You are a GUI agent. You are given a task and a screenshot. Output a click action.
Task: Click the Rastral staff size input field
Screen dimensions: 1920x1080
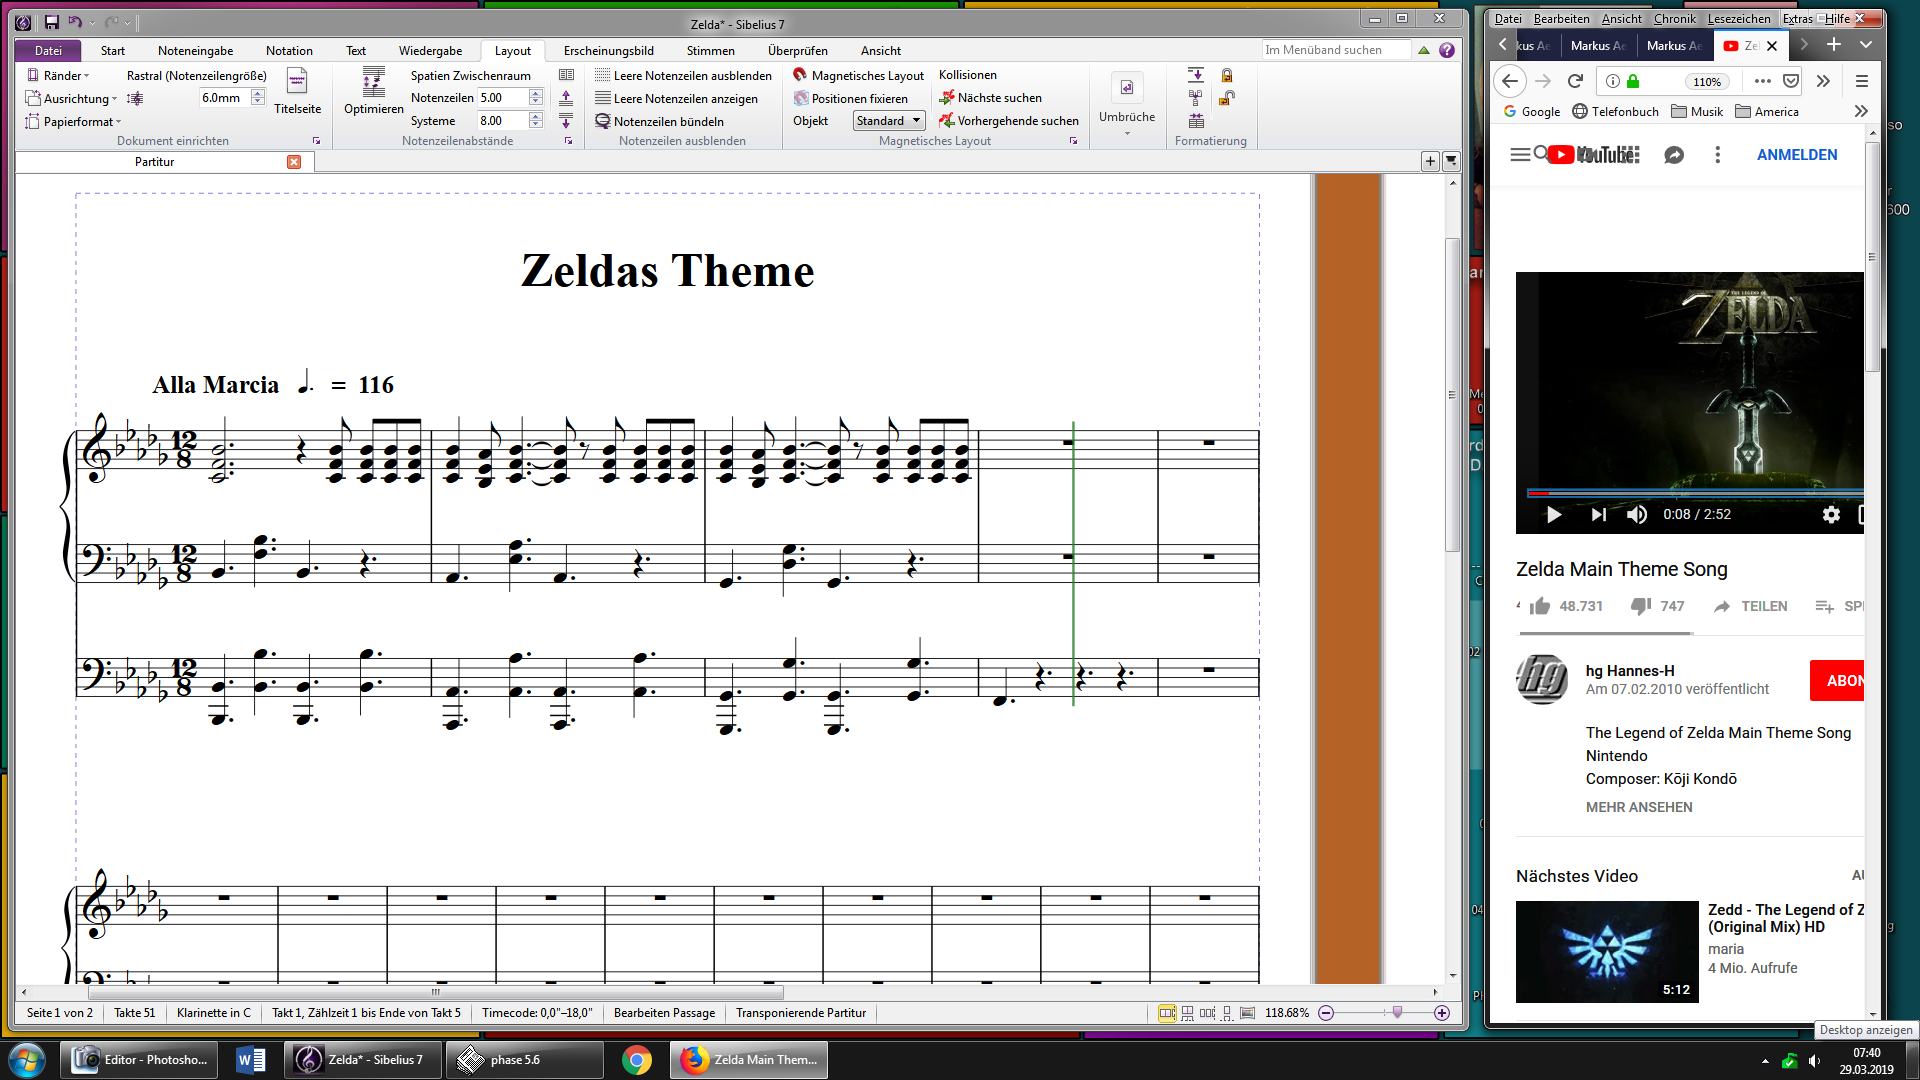coord(224,98)
